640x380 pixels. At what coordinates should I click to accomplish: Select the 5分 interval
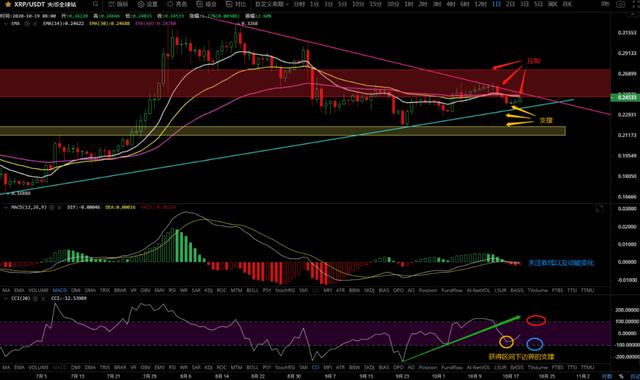(342, 4)
